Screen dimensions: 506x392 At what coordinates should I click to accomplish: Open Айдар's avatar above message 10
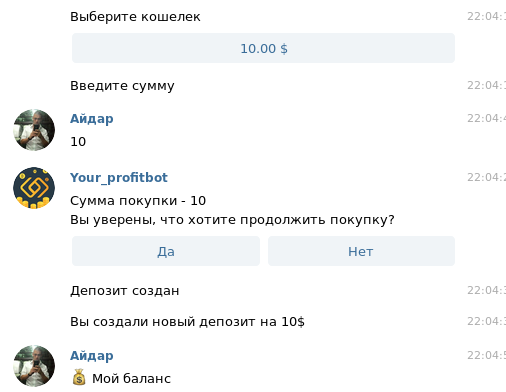click(x=34, y=130)
